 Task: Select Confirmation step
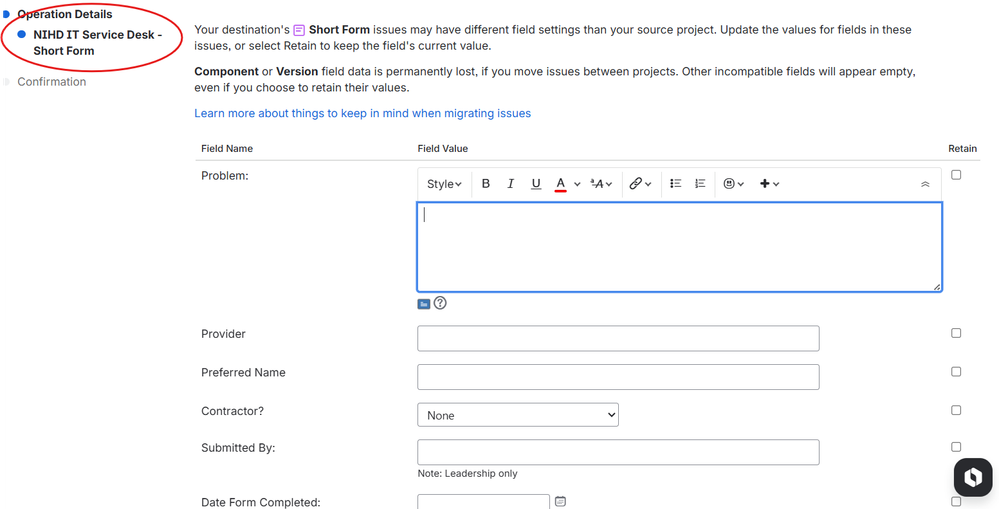(x=52, y=82)
